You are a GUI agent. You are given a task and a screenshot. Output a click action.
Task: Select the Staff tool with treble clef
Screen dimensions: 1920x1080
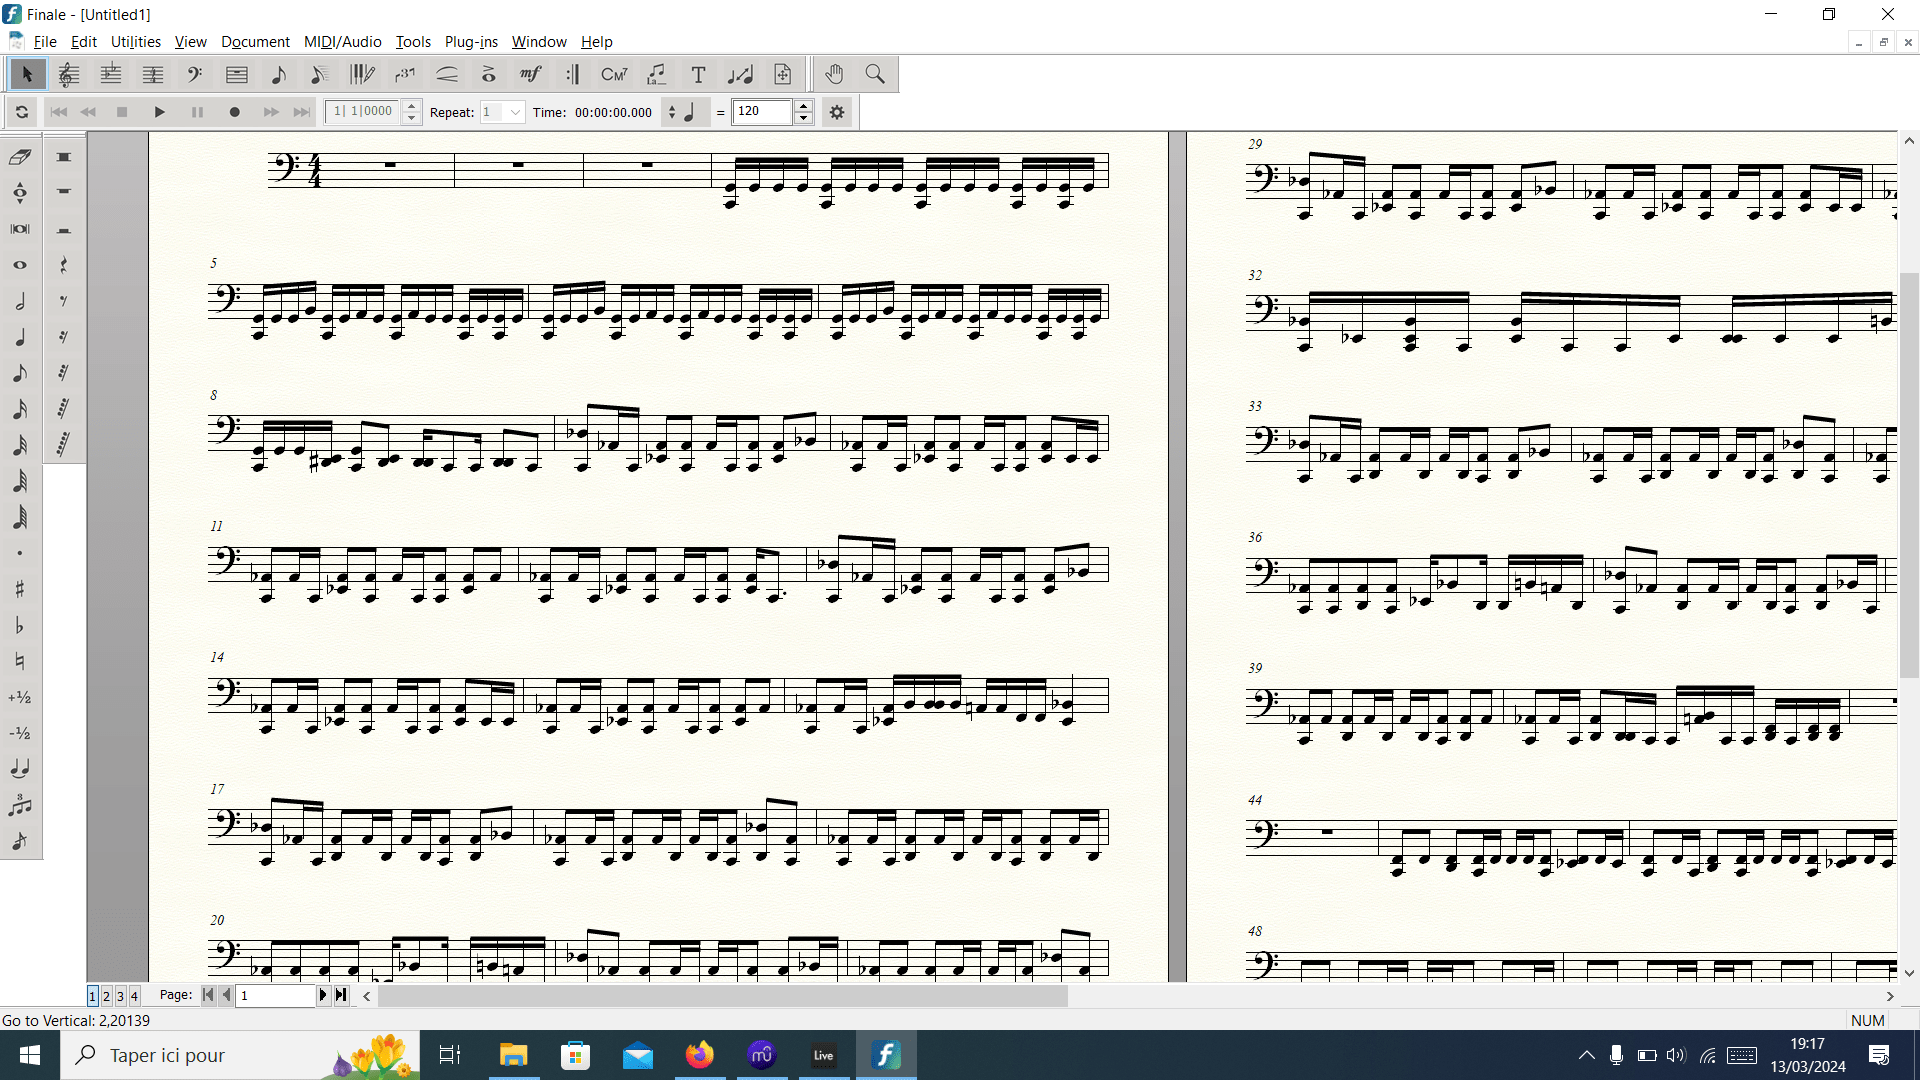pos(69,74)
